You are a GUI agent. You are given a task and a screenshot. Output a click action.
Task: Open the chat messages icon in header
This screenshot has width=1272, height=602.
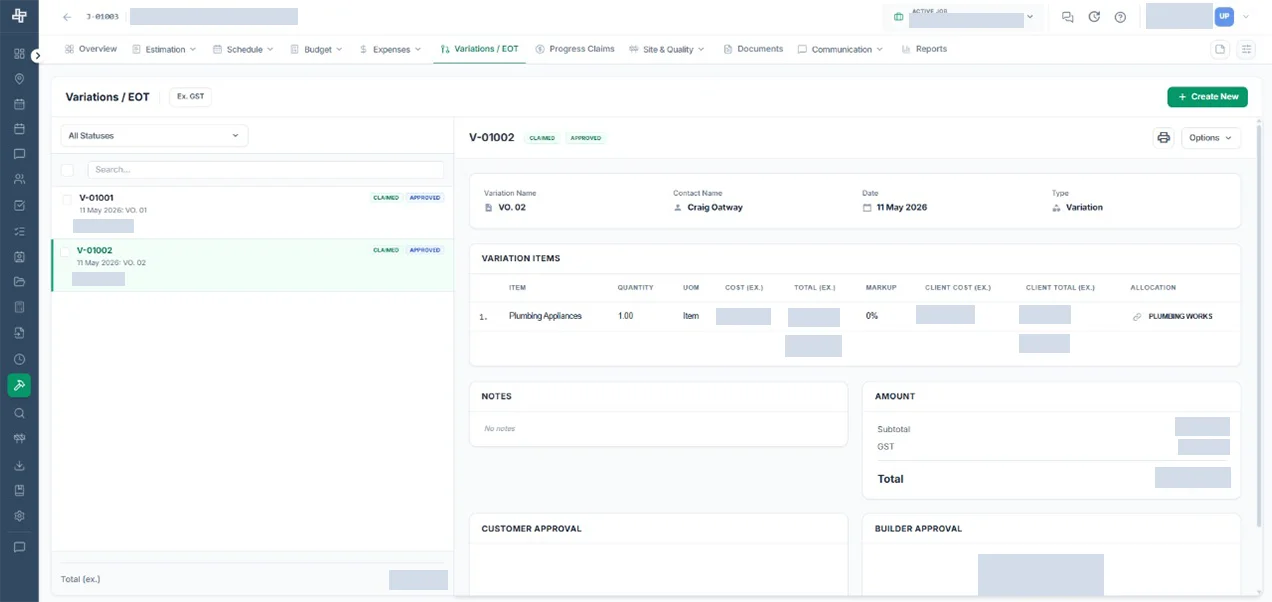pos(1068,17)
